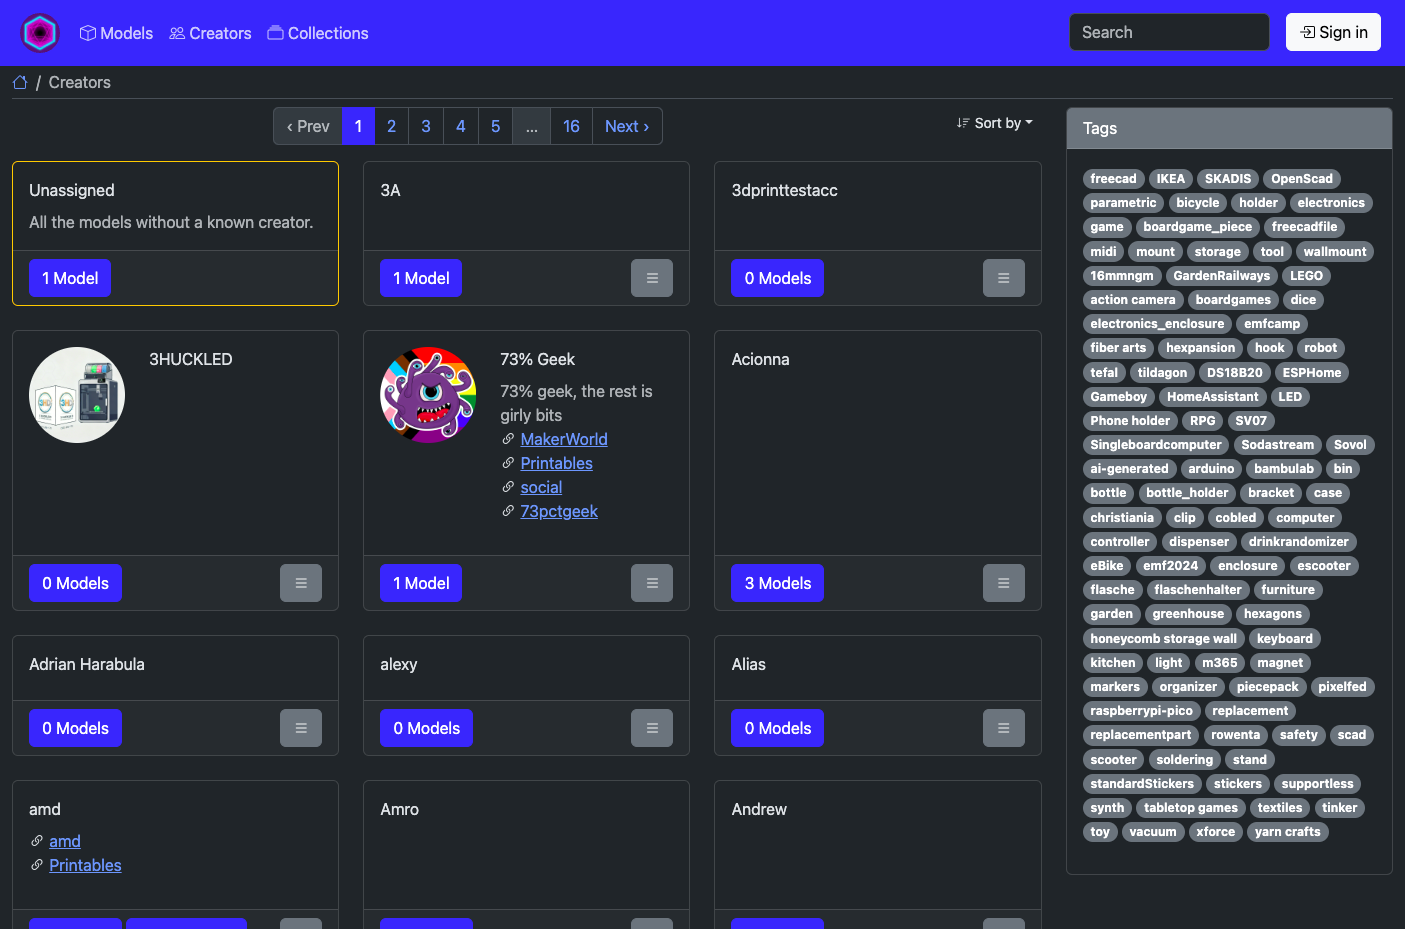Viewport: 1405px width, 929px height.
Task: View 3HUCKLED avatar thumbnail
Action: click(x=77, y=395)
